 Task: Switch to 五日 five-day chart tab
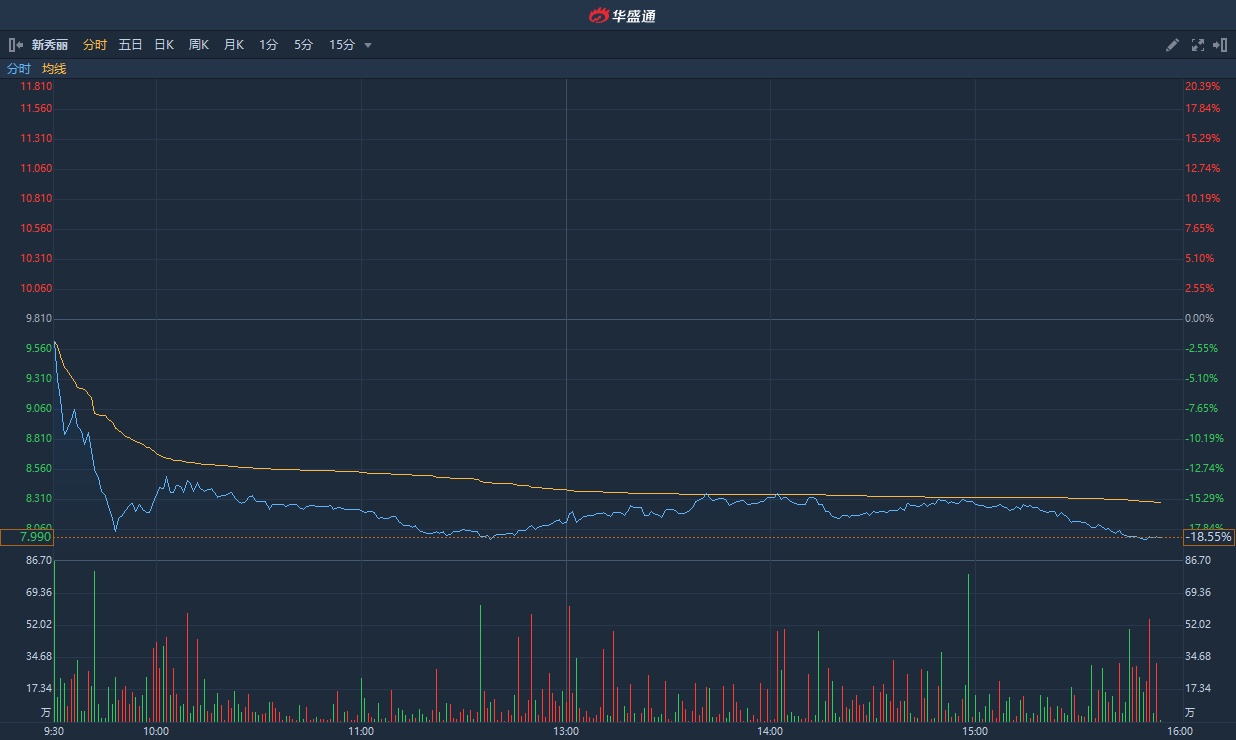[x=130, y=45]
